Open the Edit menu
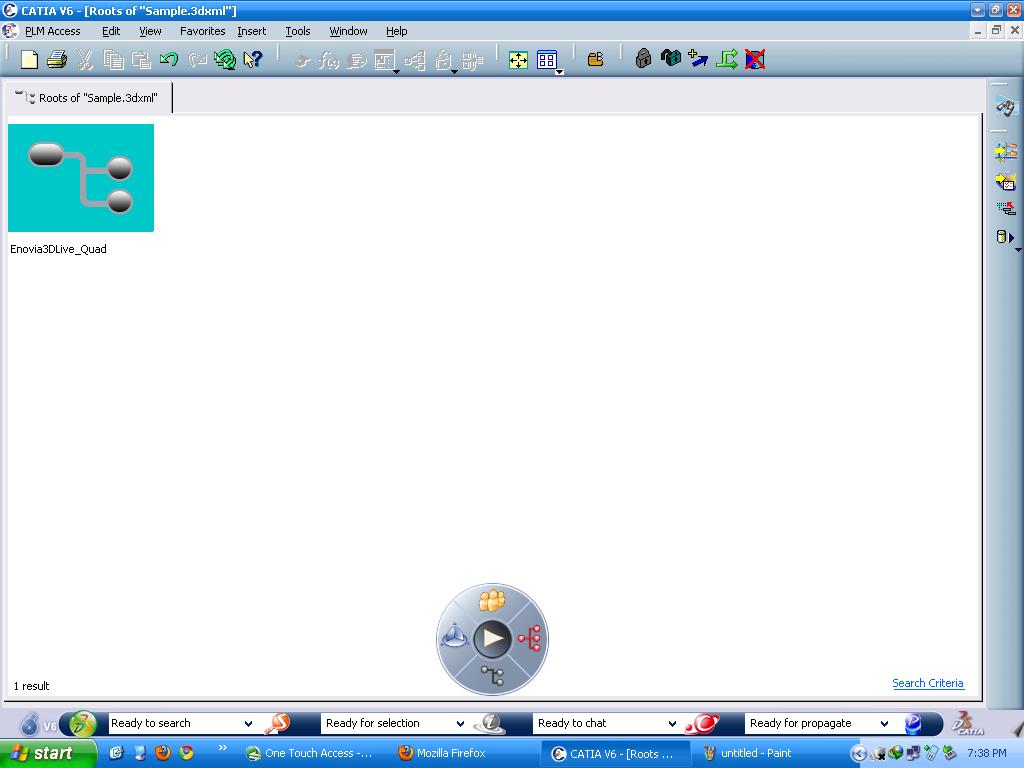 tap(111, 31)
